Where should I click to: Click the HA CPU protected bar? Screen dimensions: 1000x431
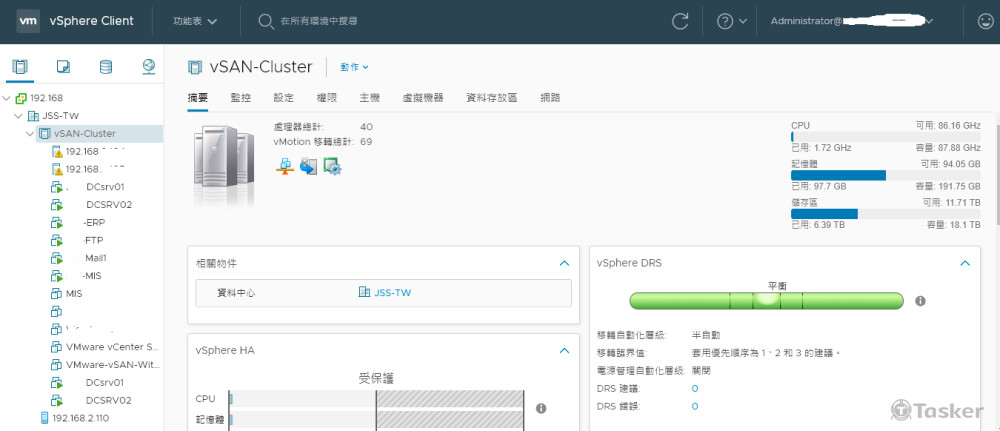tap(376, 399)
